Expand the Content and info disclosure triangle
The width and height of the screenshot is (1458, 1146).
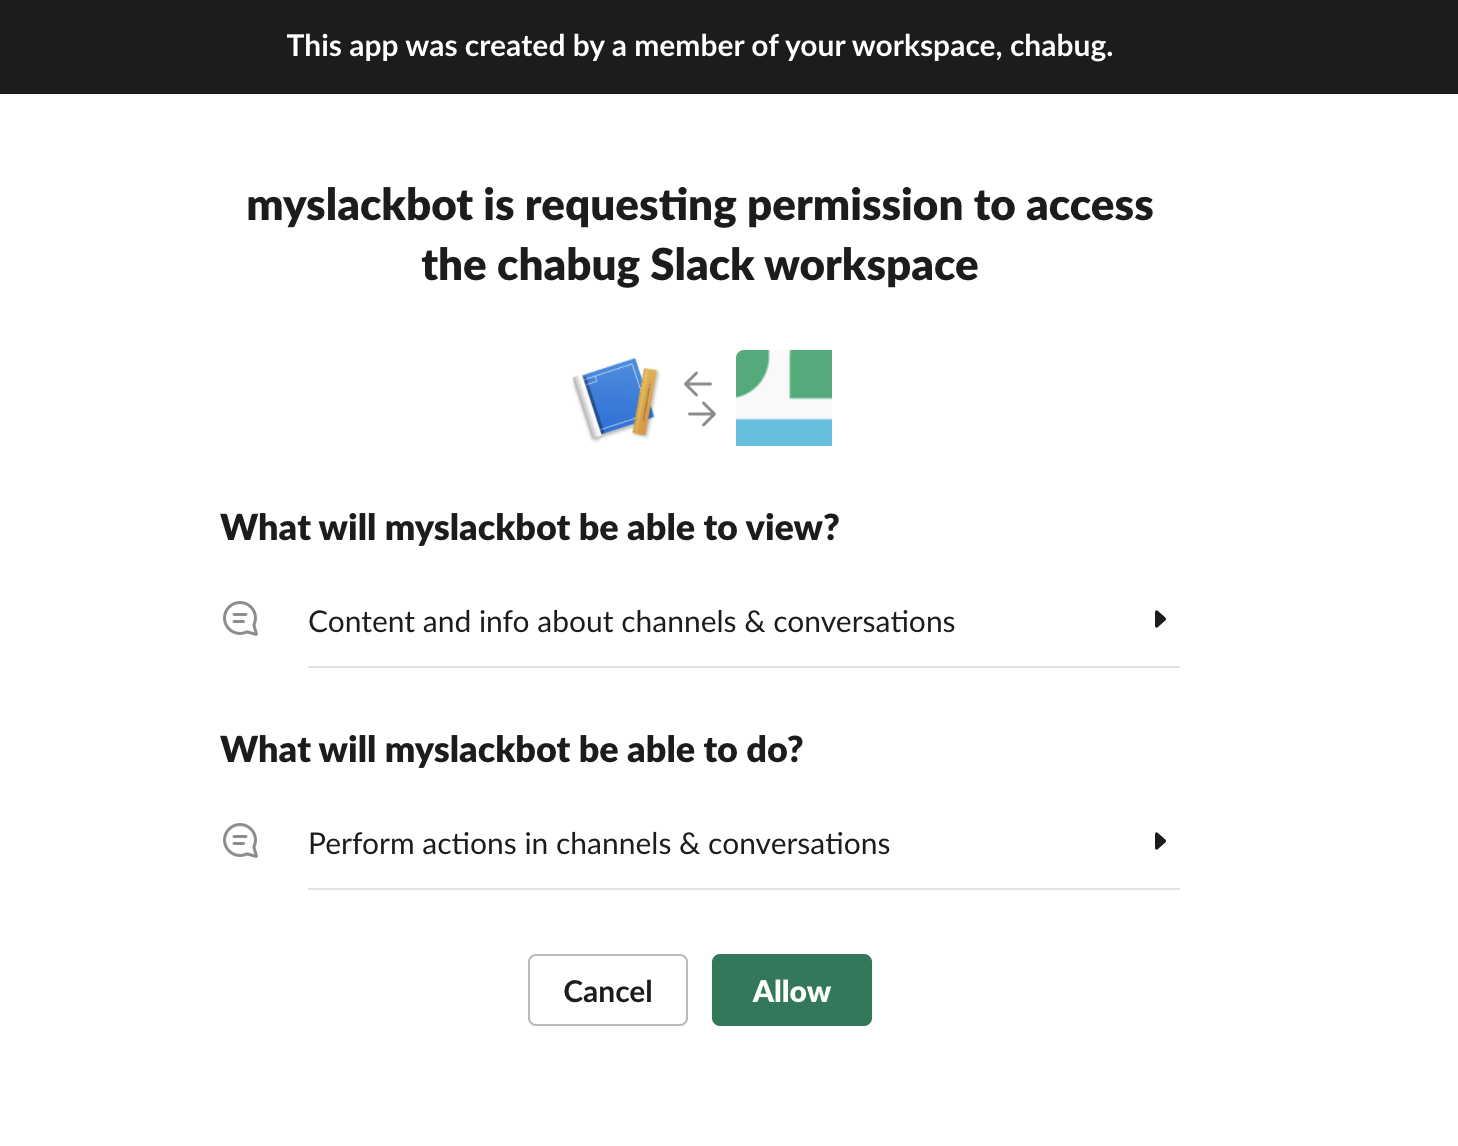[x=1160, y=619]
